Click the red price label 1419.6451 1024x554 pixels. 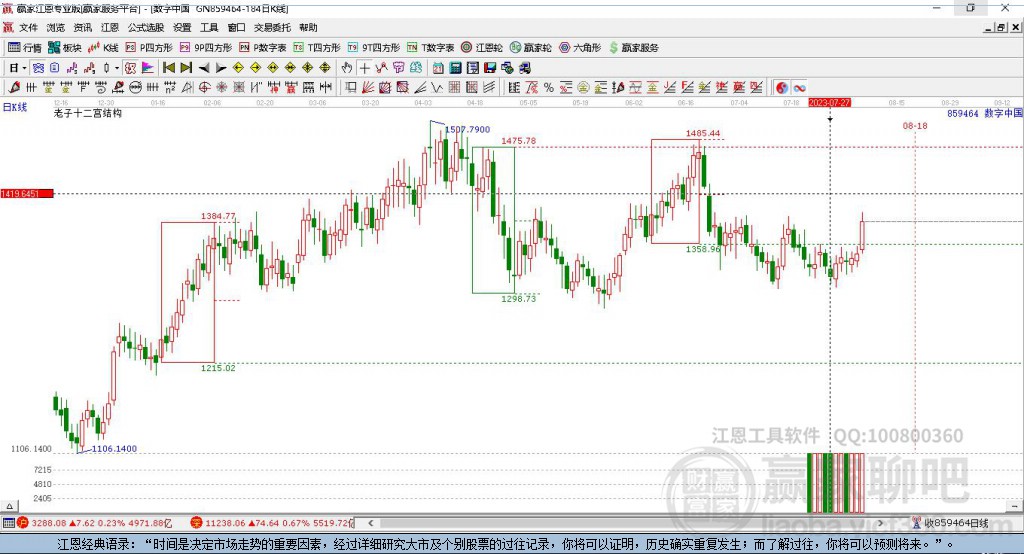(27, 193)
